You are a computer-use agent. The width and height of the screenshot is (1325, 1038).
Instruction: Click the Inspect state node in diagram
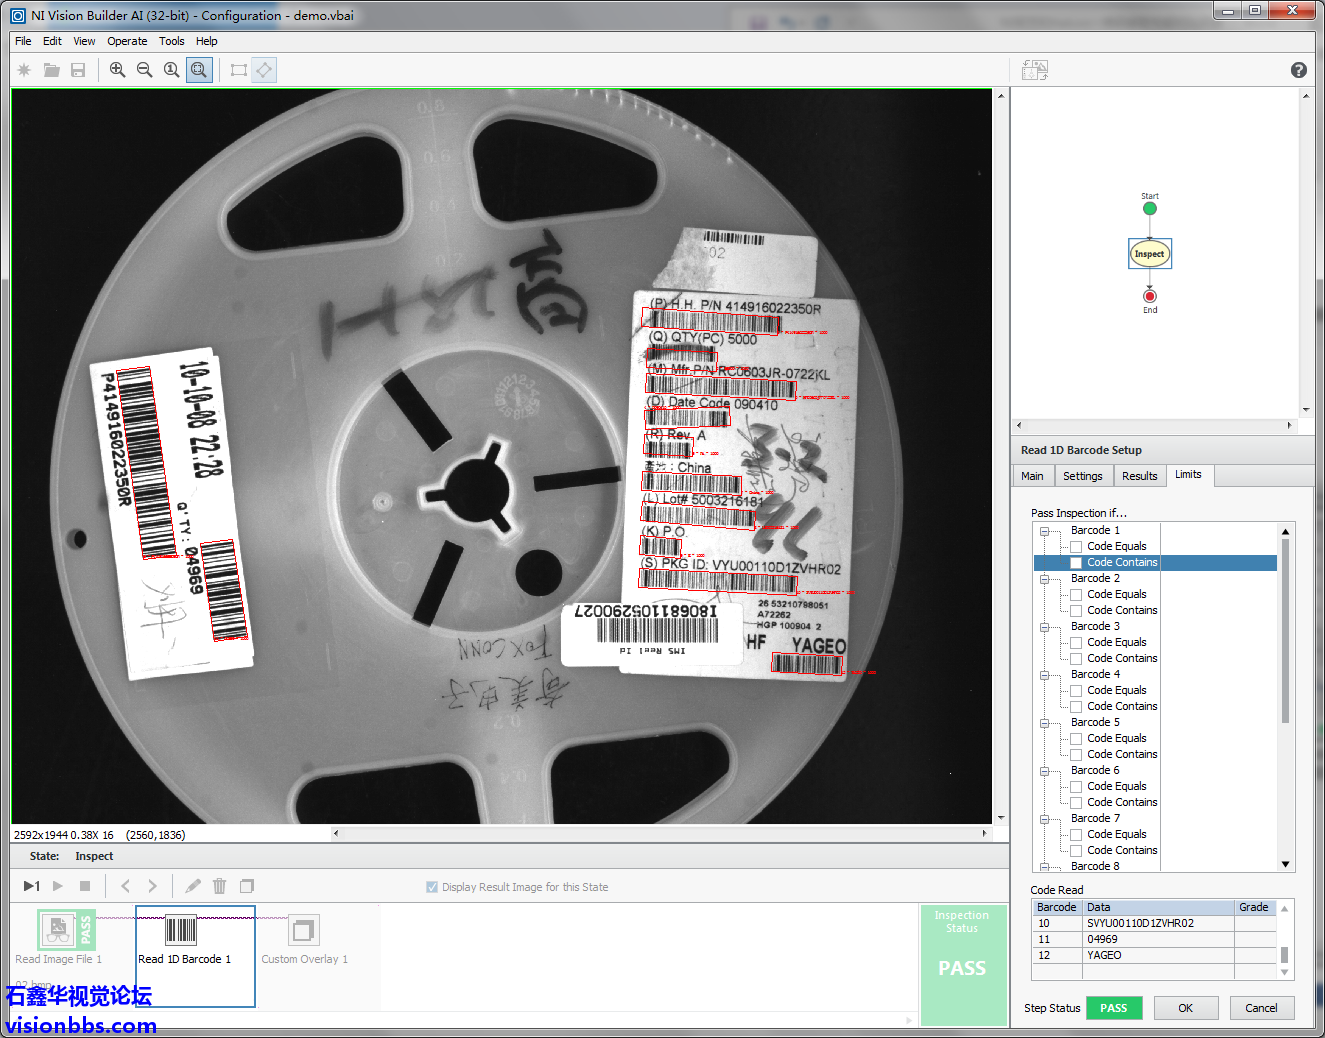coord(1149,254)
